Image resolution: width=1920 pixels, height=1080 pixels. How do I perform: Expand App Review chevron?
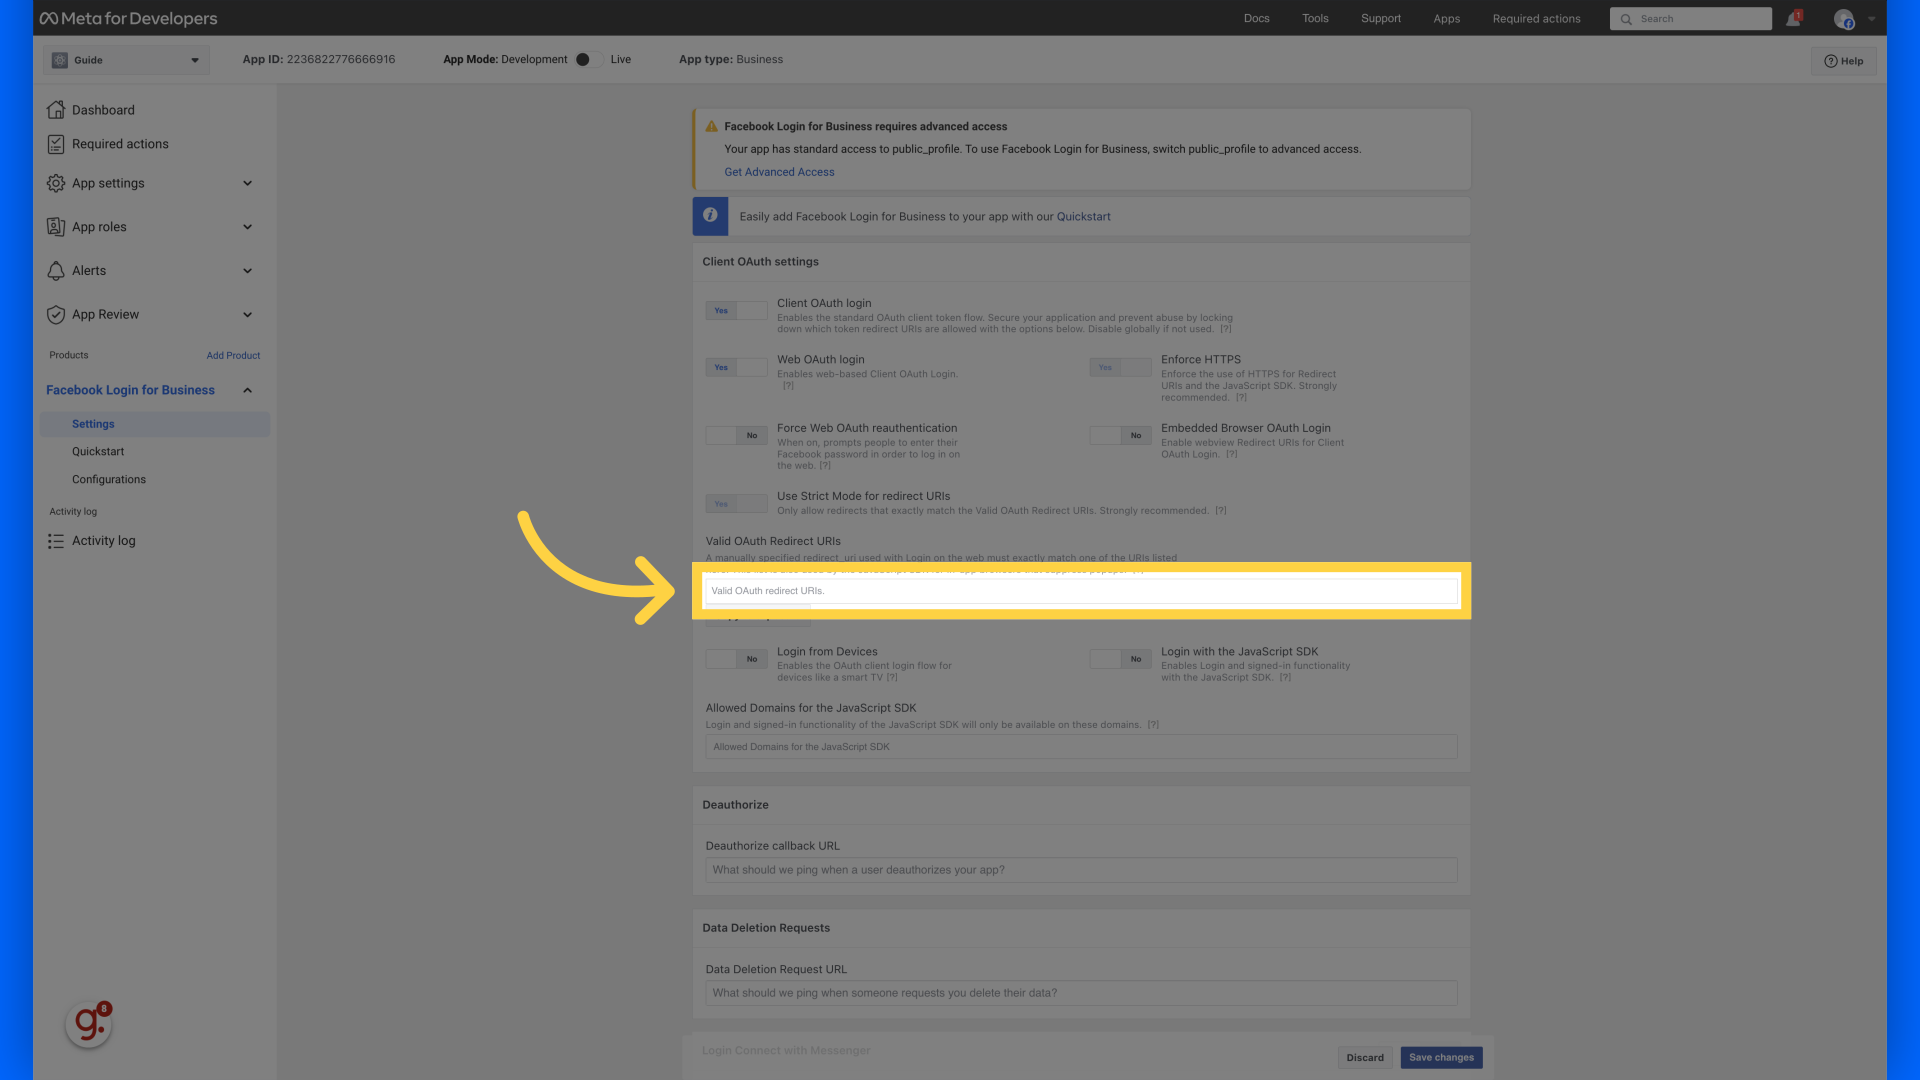(248, 315)
